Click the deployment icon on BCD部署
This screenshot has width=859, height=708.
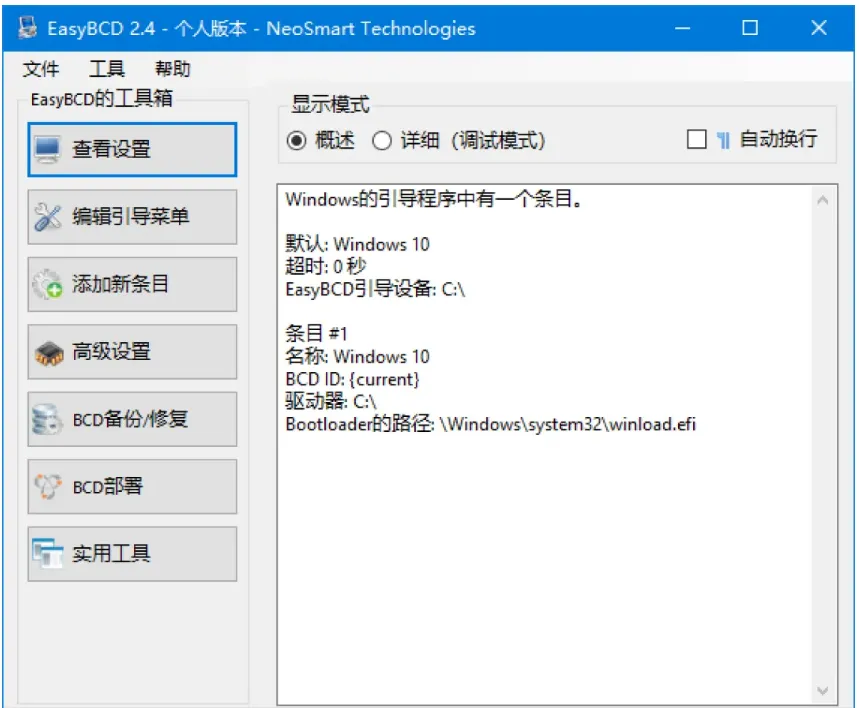[48, 487]
